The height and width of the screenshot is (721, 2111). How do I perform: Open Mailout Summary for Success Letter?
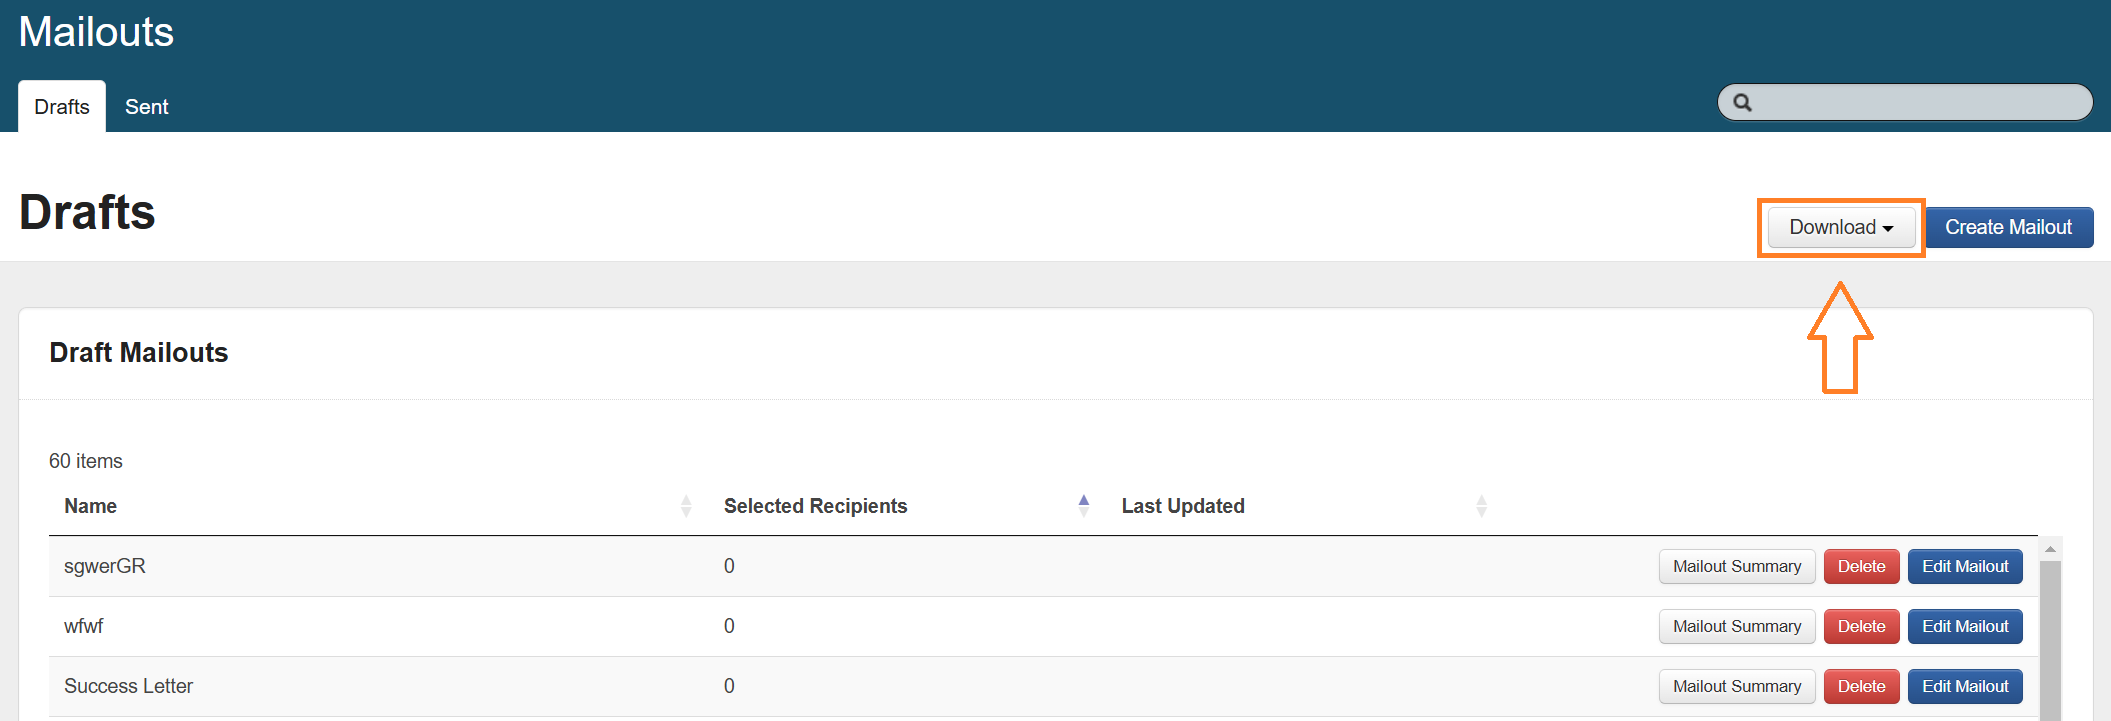click(x=1736, y=687)
